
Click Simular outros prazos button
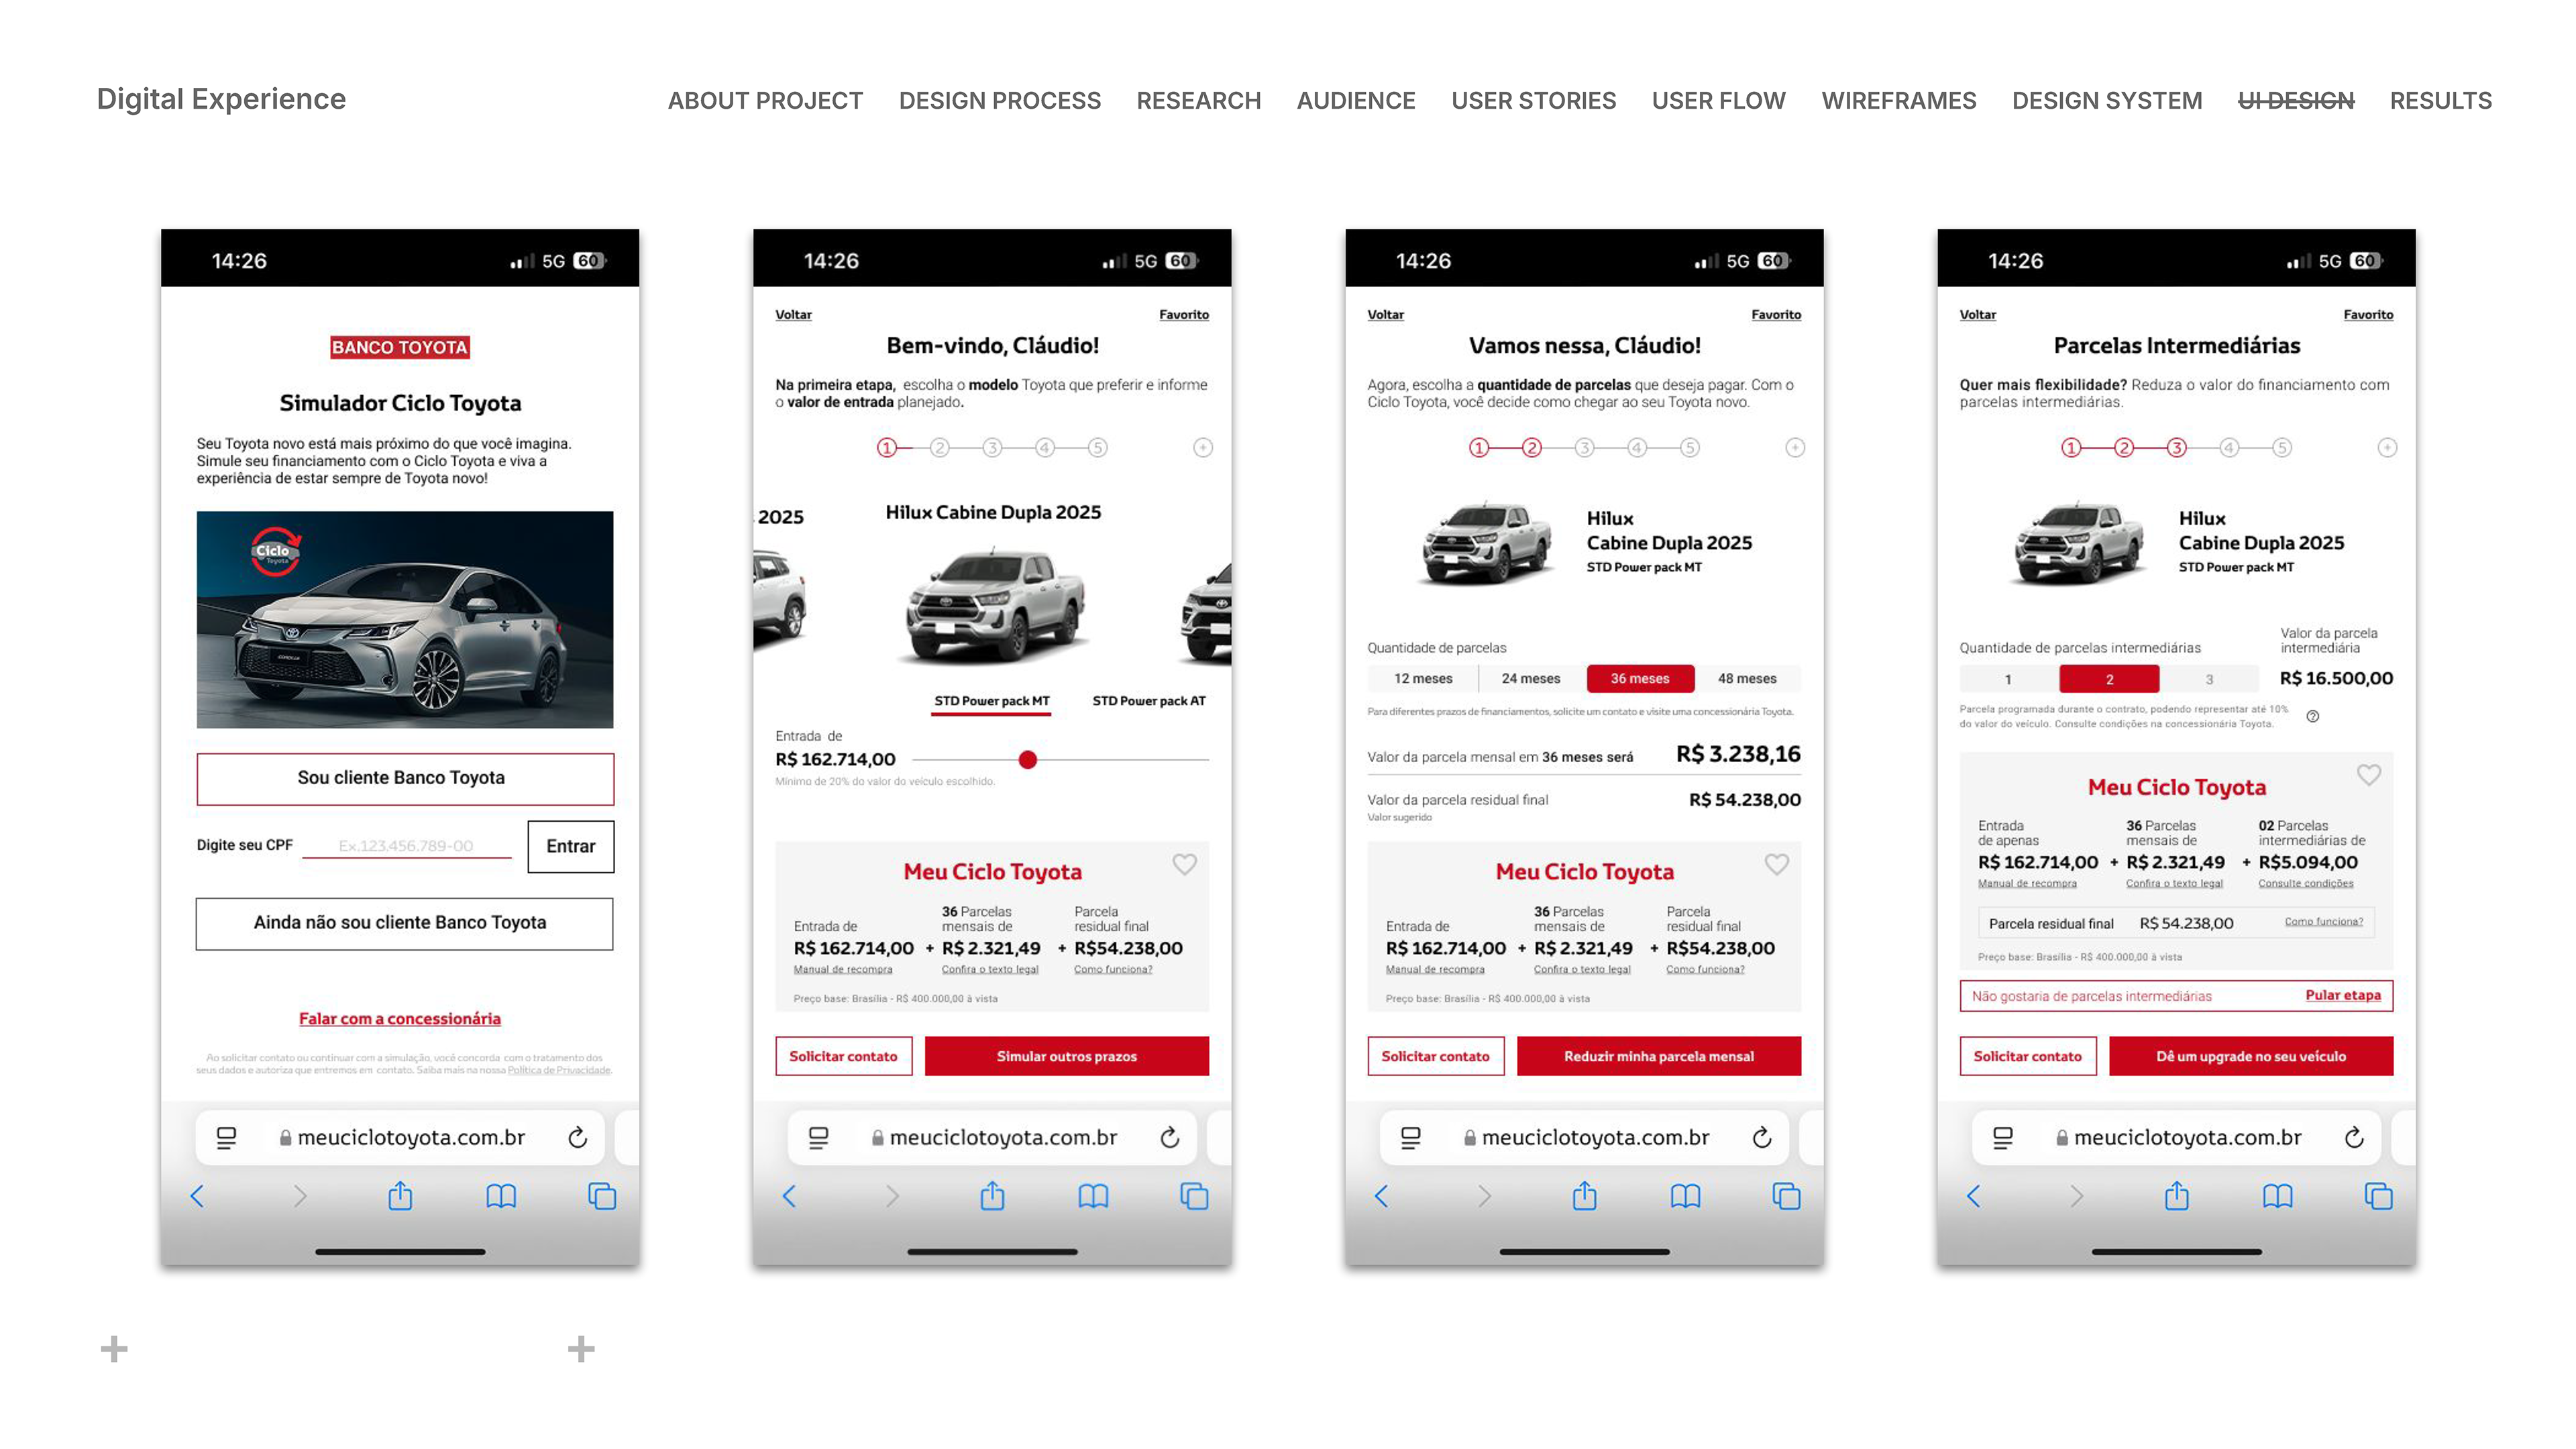[x=1066, y=1056]
